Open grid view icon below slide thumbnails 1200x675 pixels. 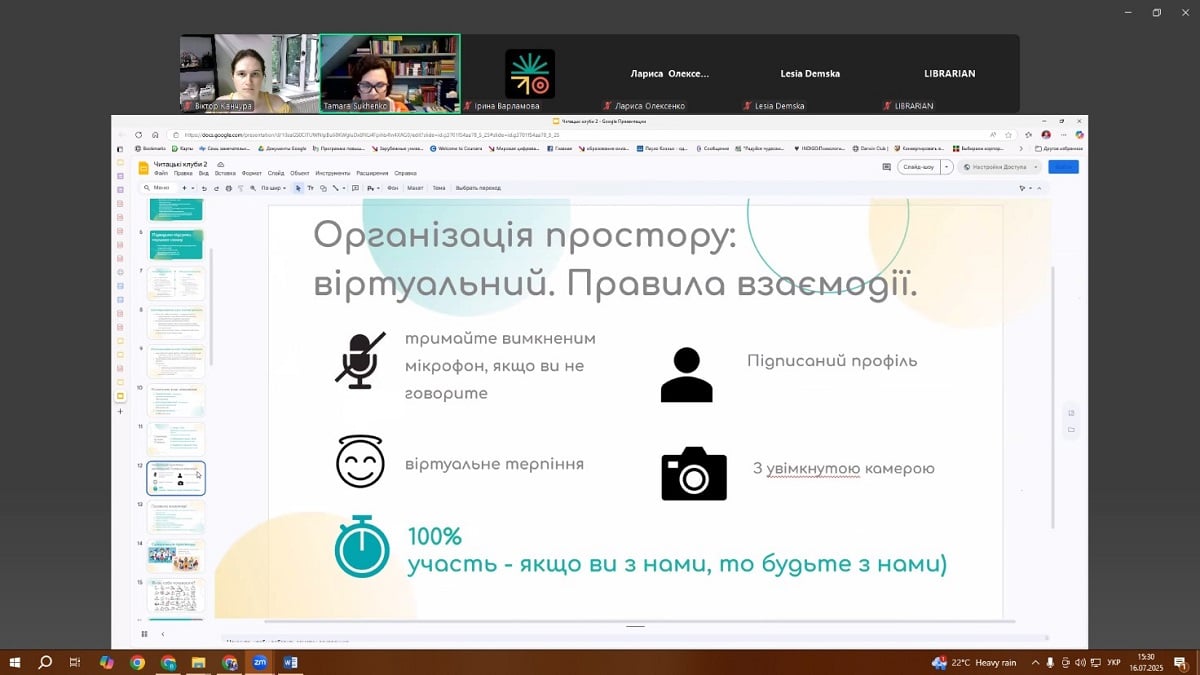coord(144,633)
